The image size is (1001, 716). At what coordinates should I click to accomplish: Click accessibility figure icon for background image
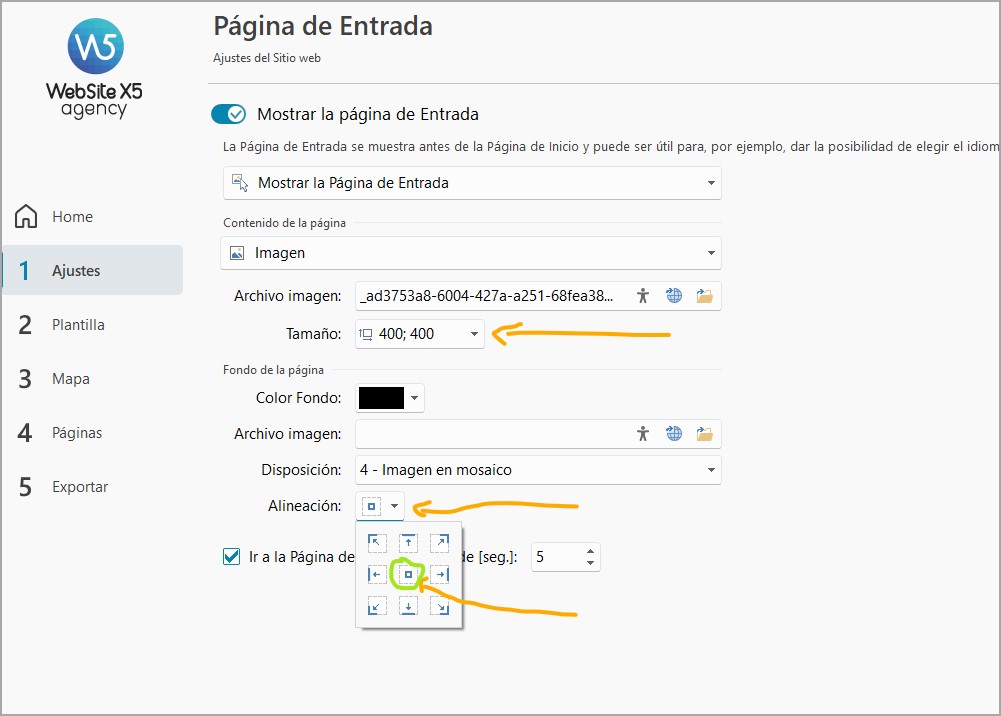pyautogui.click(x=643, y=433)
